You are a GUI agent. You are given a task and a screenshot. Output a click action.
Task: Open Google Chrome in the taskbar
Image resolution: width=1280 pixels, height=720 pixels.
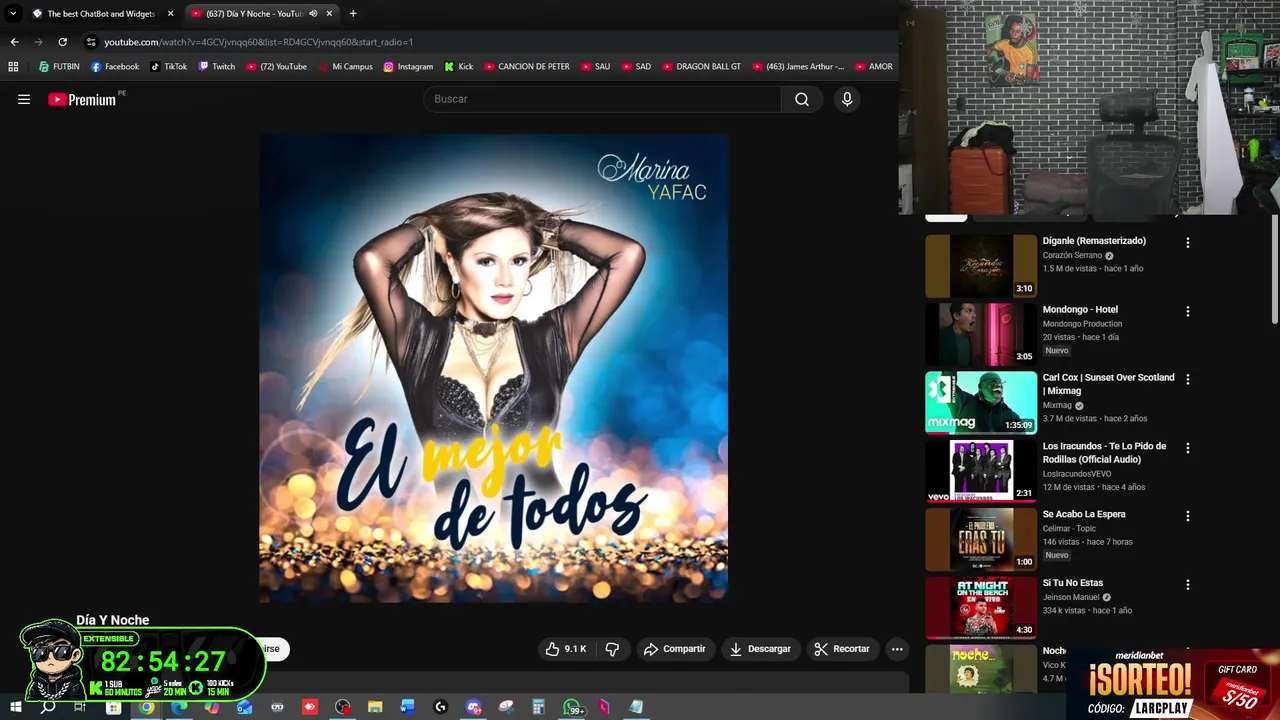(x=147, y=707)
